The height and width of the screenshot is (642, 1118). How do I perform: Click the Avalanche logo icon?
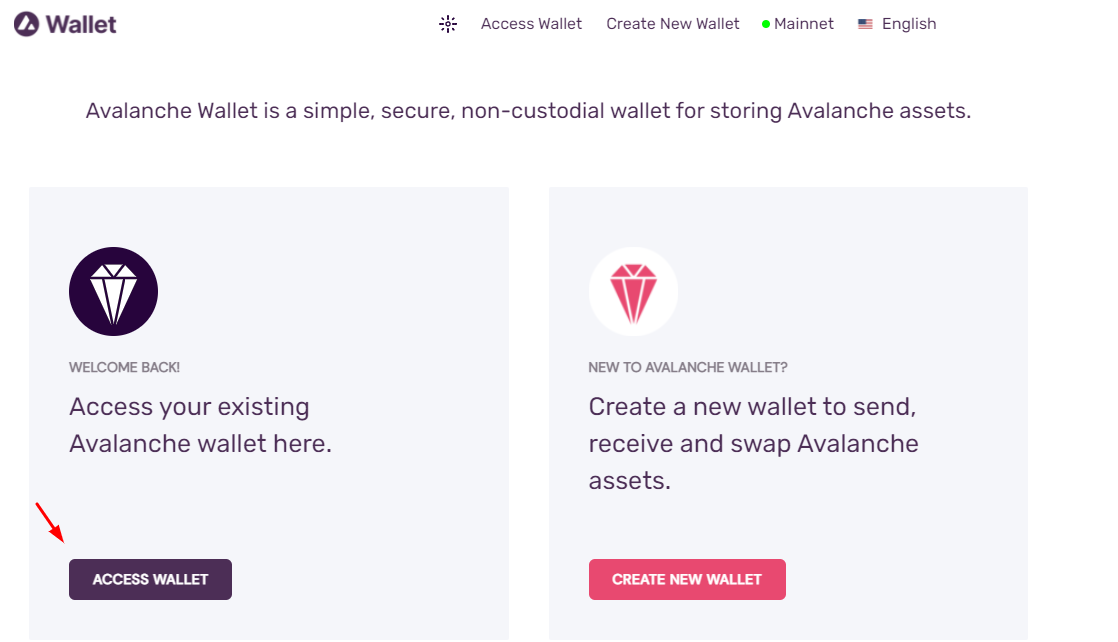point(27,24)
